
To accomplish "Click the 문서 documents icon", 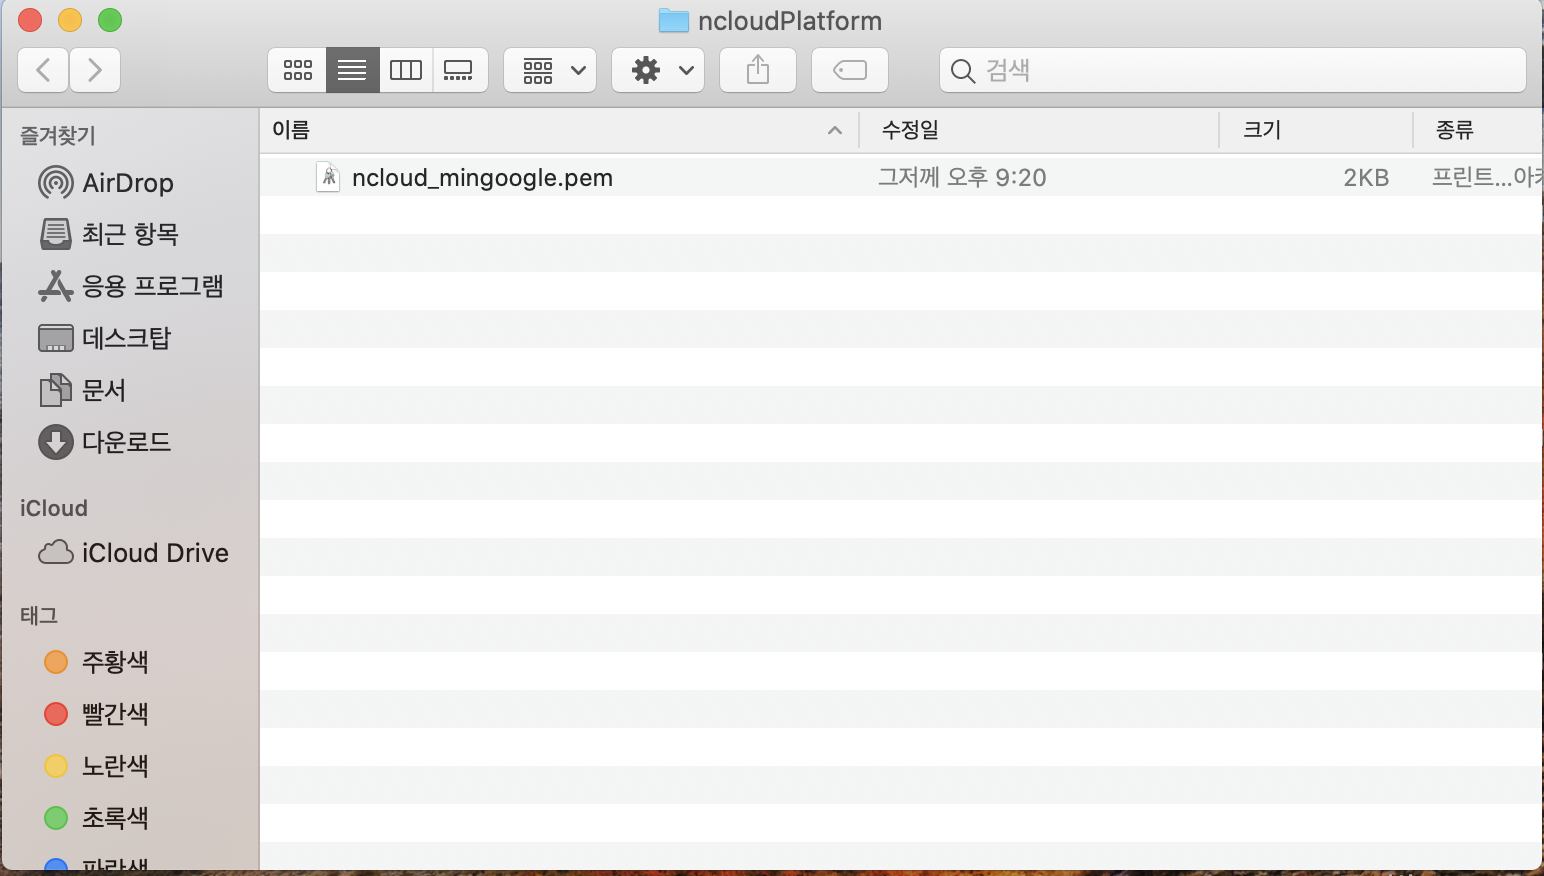I will (x=56, y=390).
